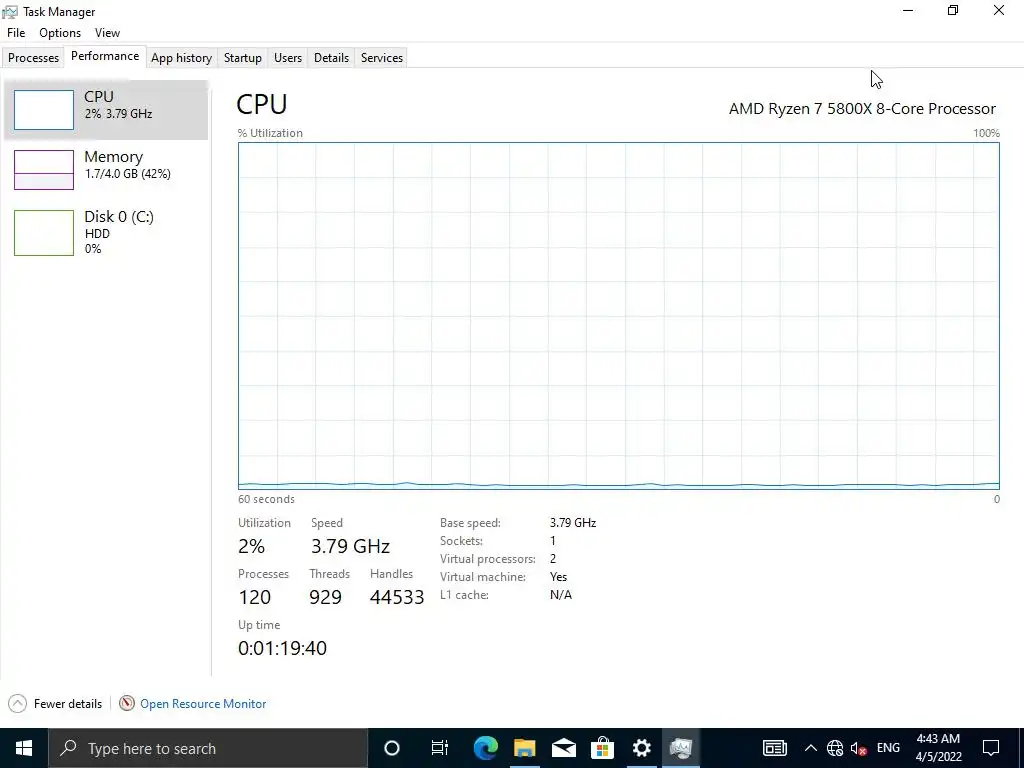Open the notification center icon
This screenshot has width=1024, height=768.
[991, 748]
